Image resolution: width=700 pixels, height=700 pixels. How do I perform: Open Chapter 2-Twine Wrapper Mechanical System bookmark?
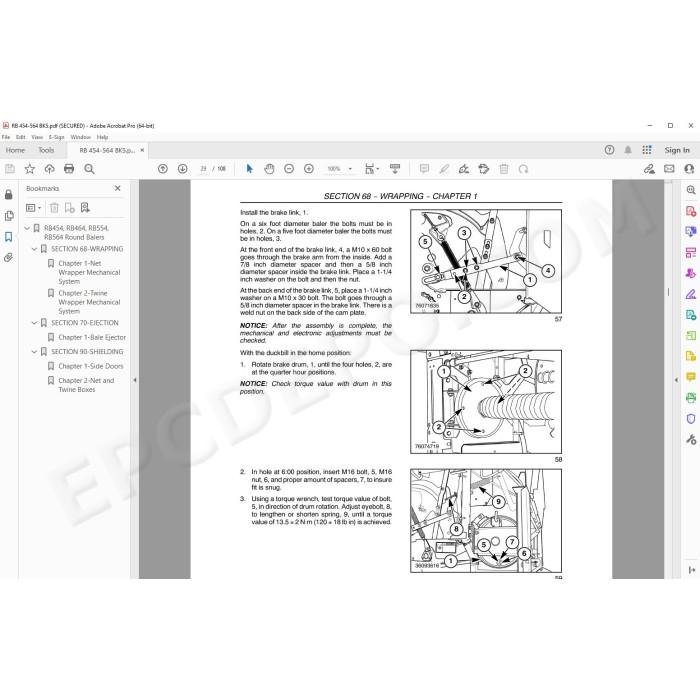click(x=89, y=302)
